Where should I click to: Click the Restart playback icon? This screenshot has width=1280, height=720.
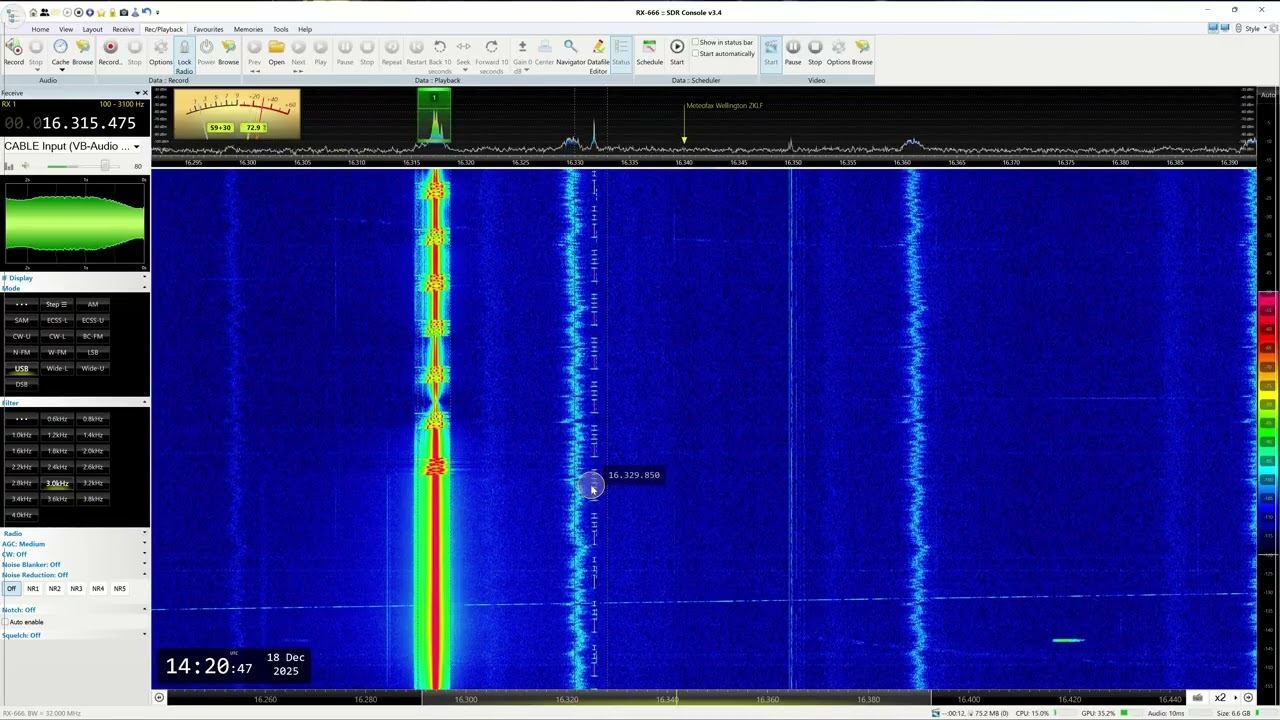[416, 51]
